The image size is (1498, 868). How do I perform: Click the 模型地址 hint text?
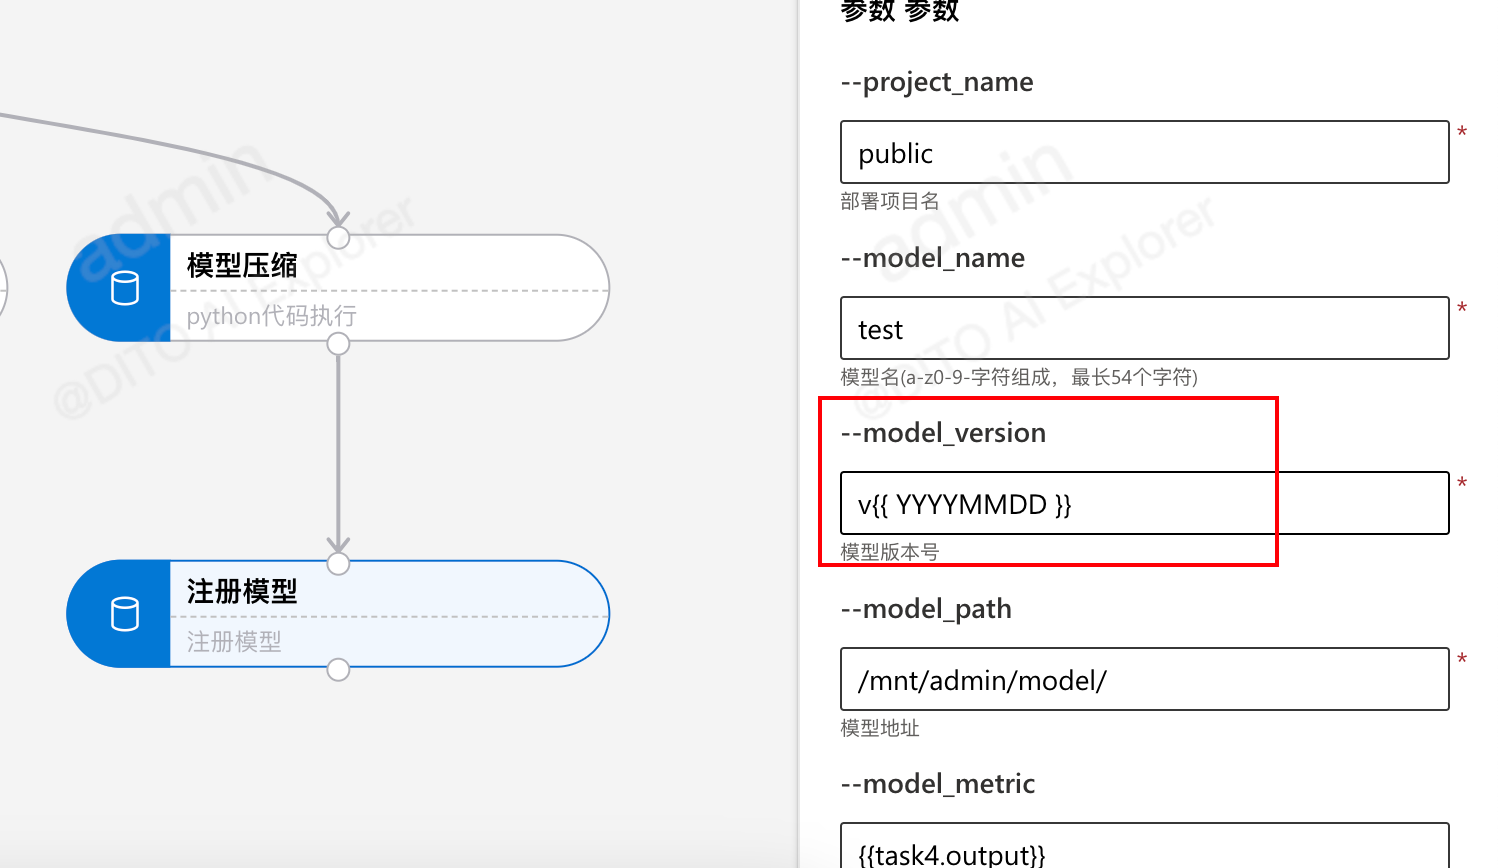(880, 728)
